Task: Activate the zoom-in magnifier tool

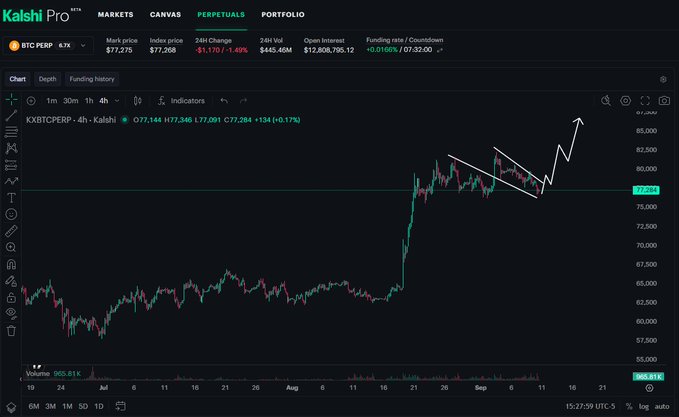Action: [11, 247]
